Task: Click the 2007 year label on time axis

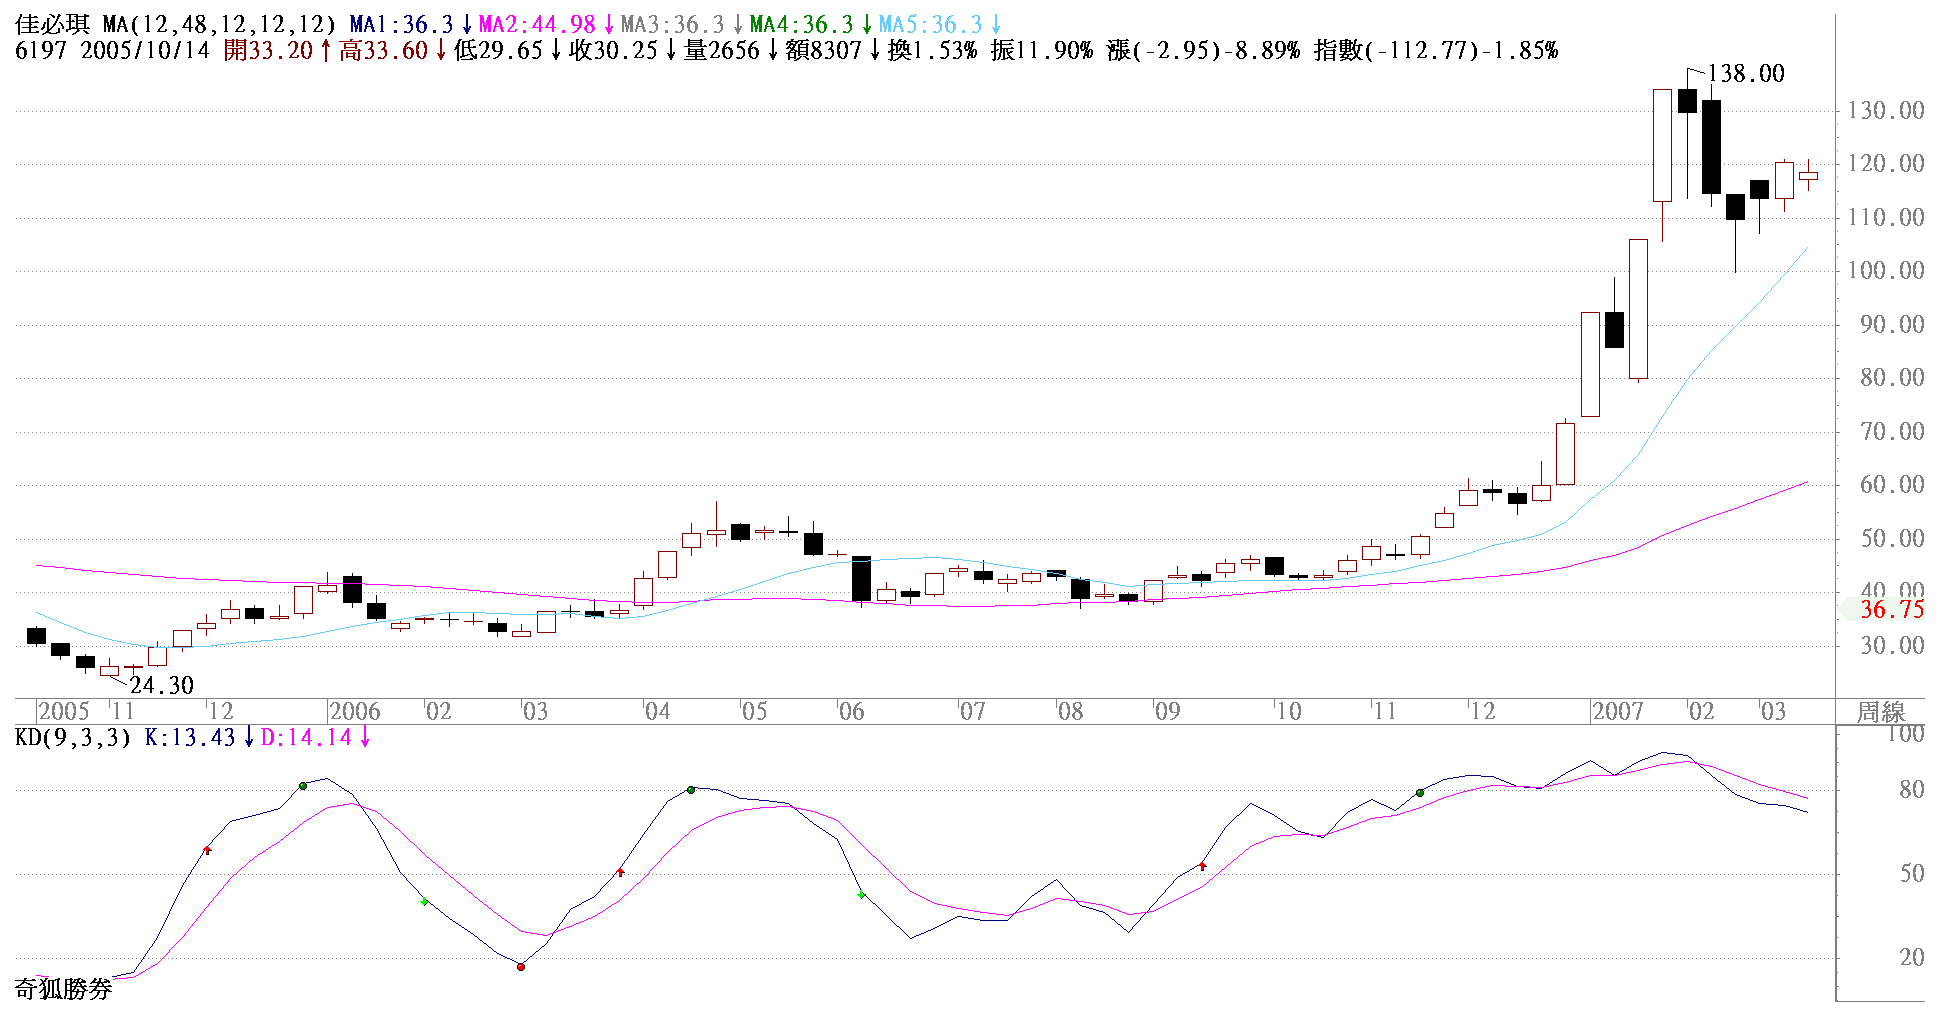Action: pyautogui.click(x=1617, y=712)
